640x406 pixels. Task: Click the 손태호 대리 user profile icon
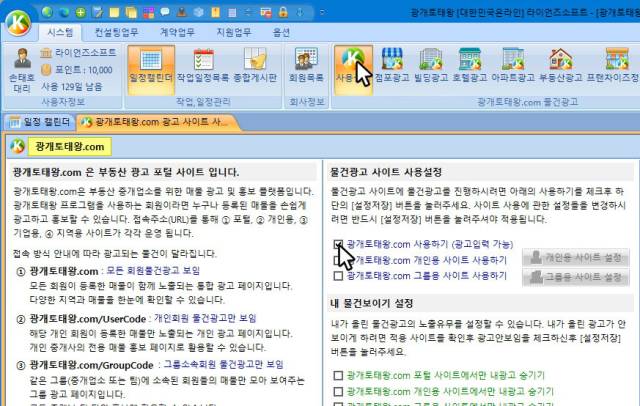click(x=22, y=70)
